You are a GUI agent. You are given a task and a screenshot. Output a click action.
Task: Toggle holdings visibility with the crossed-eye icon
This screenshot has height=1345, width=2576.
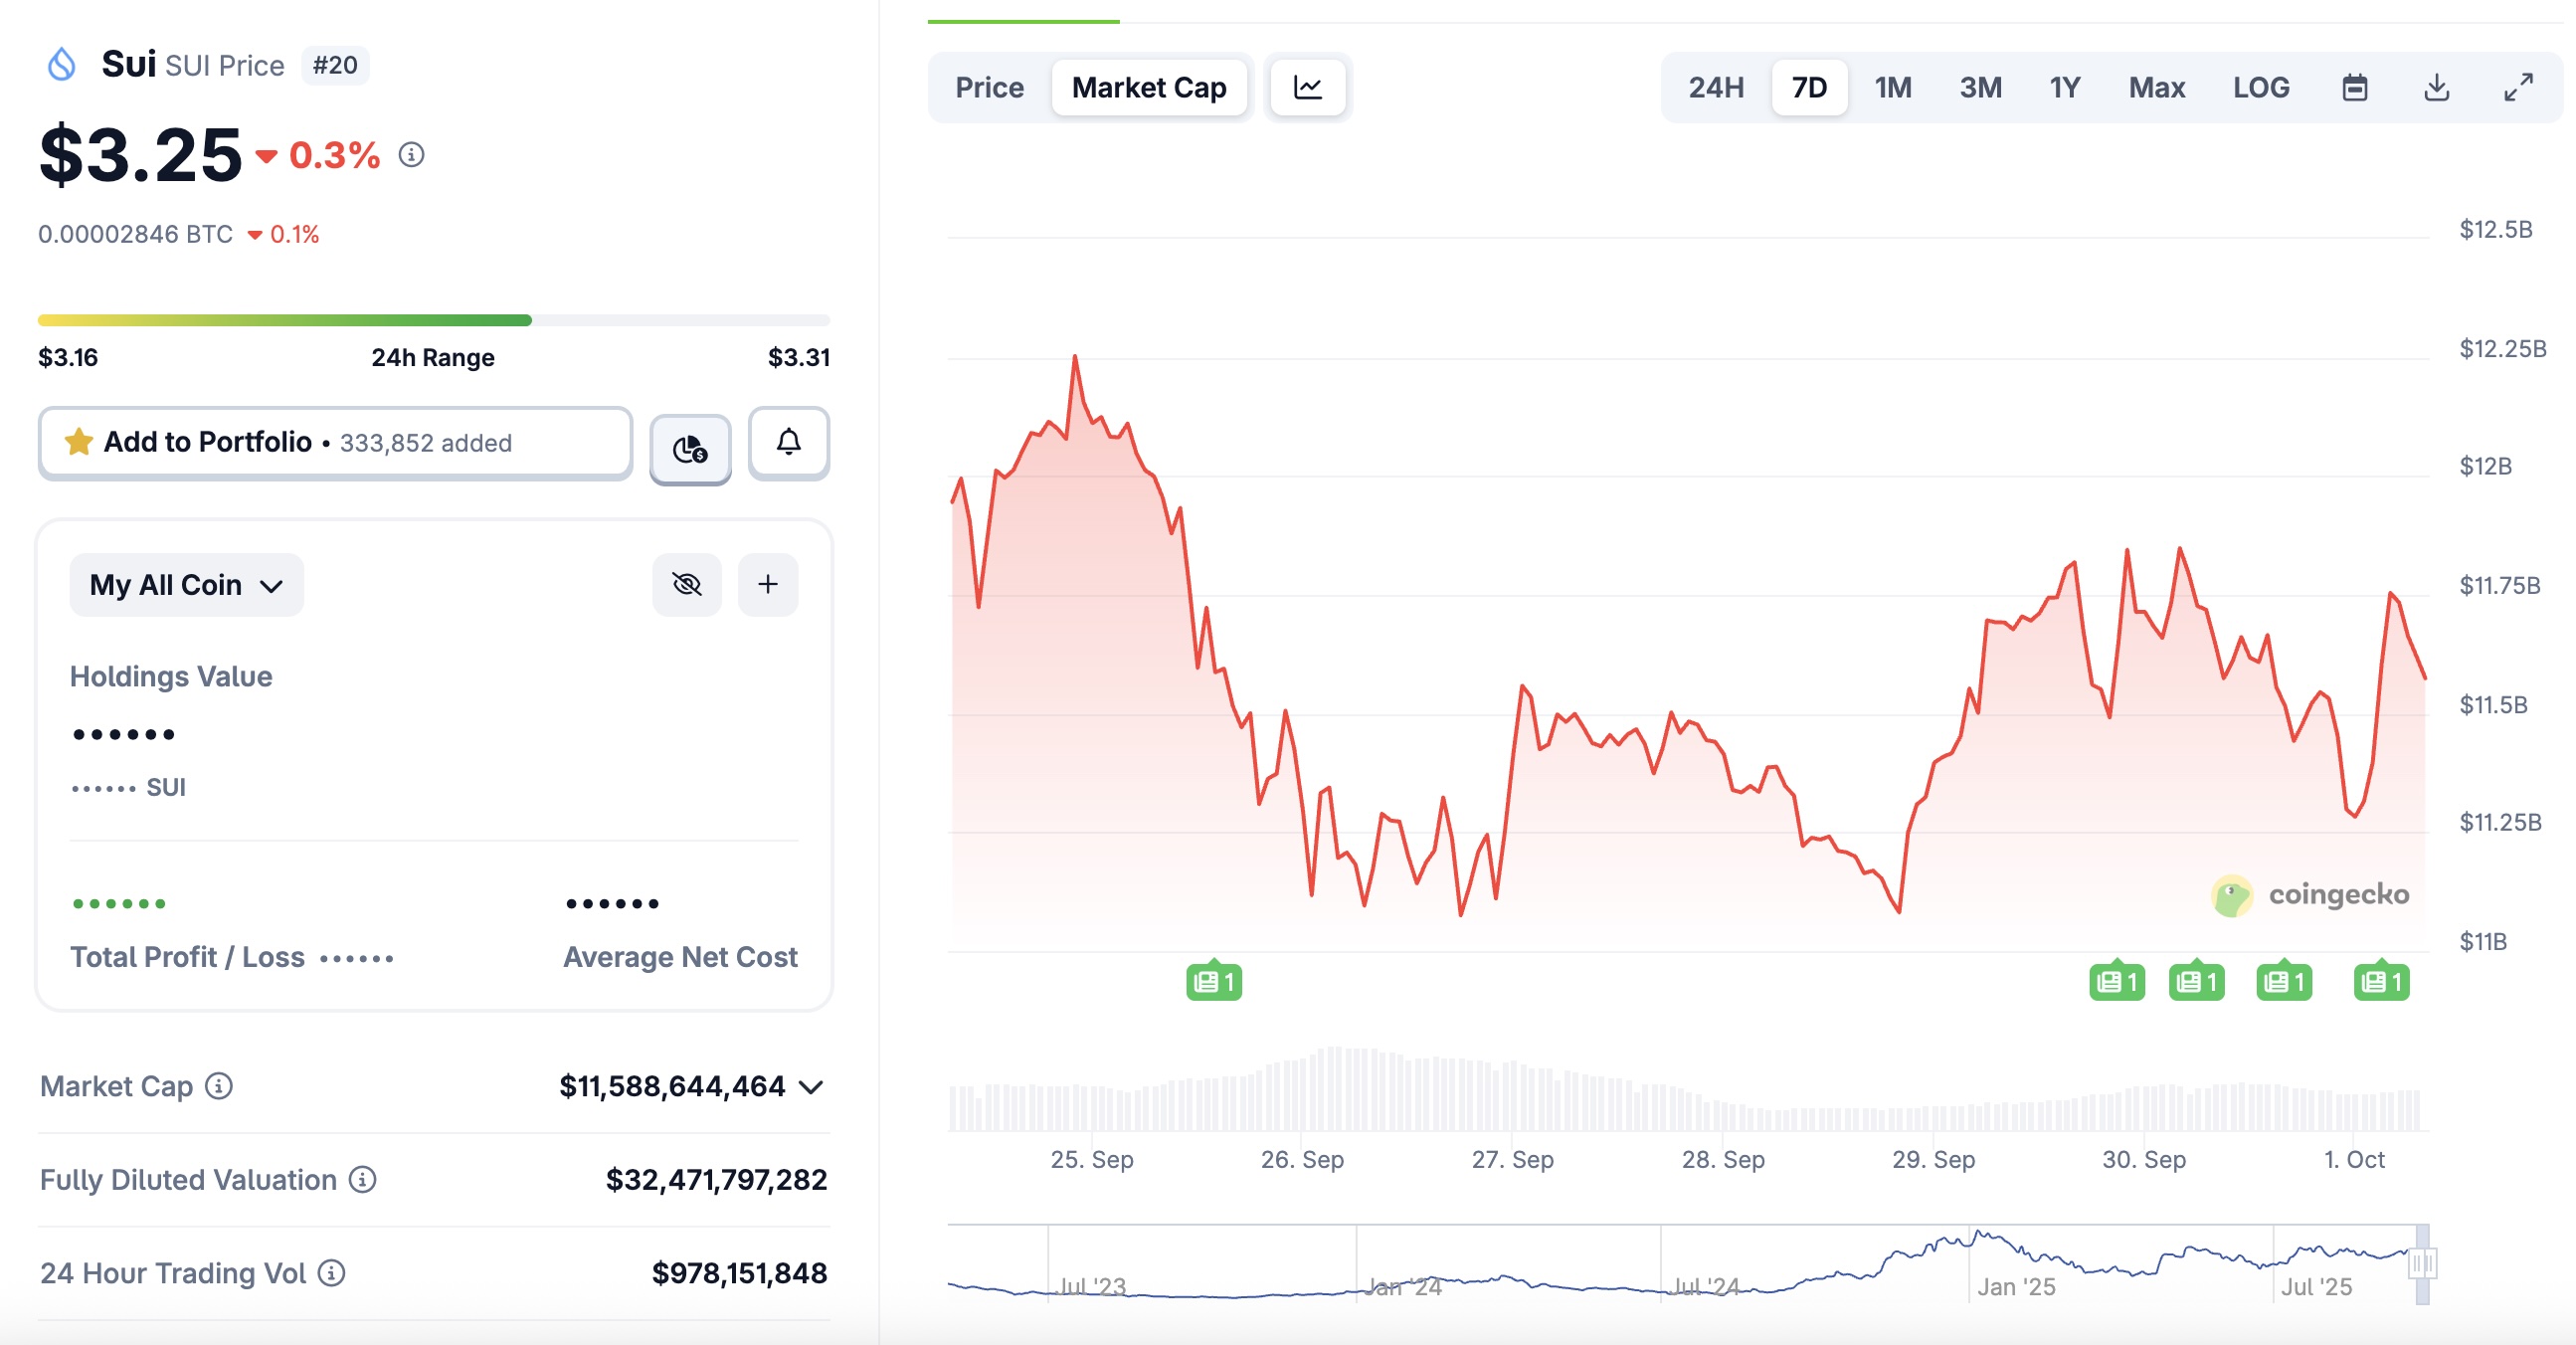[x=687, y=584]
